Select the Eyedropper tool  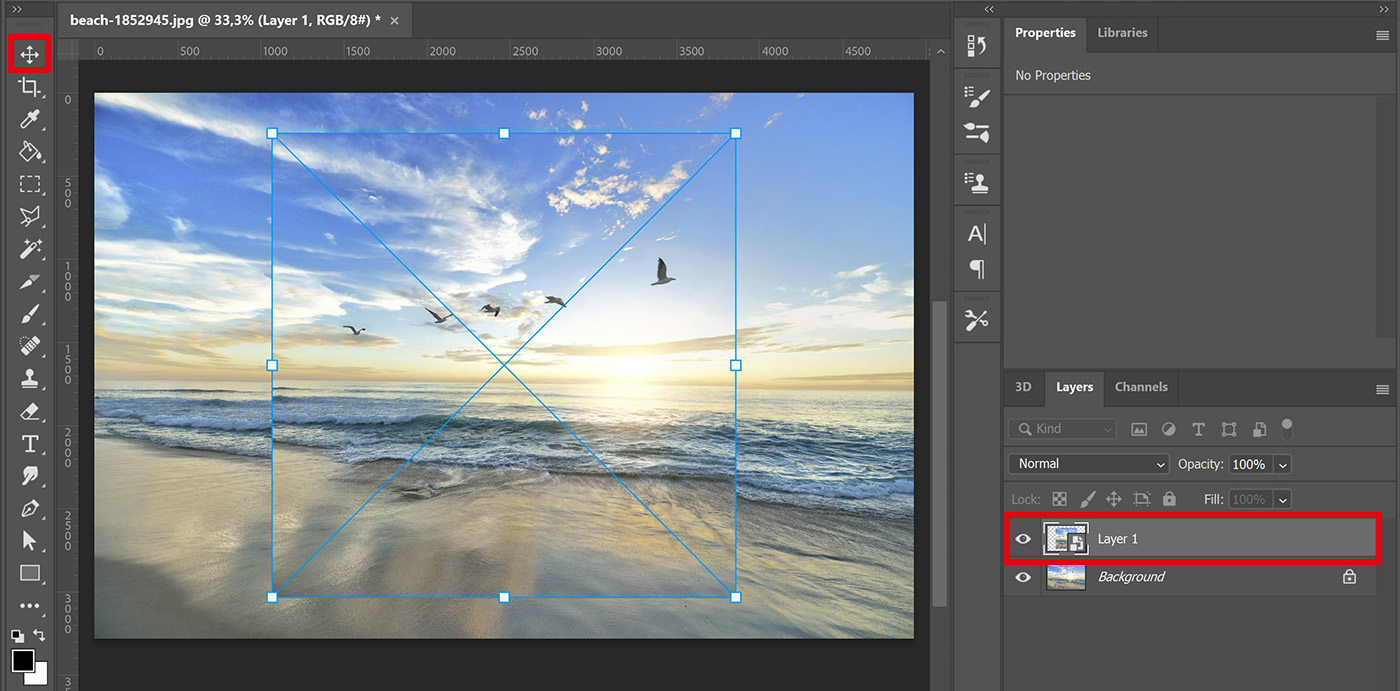30,119
